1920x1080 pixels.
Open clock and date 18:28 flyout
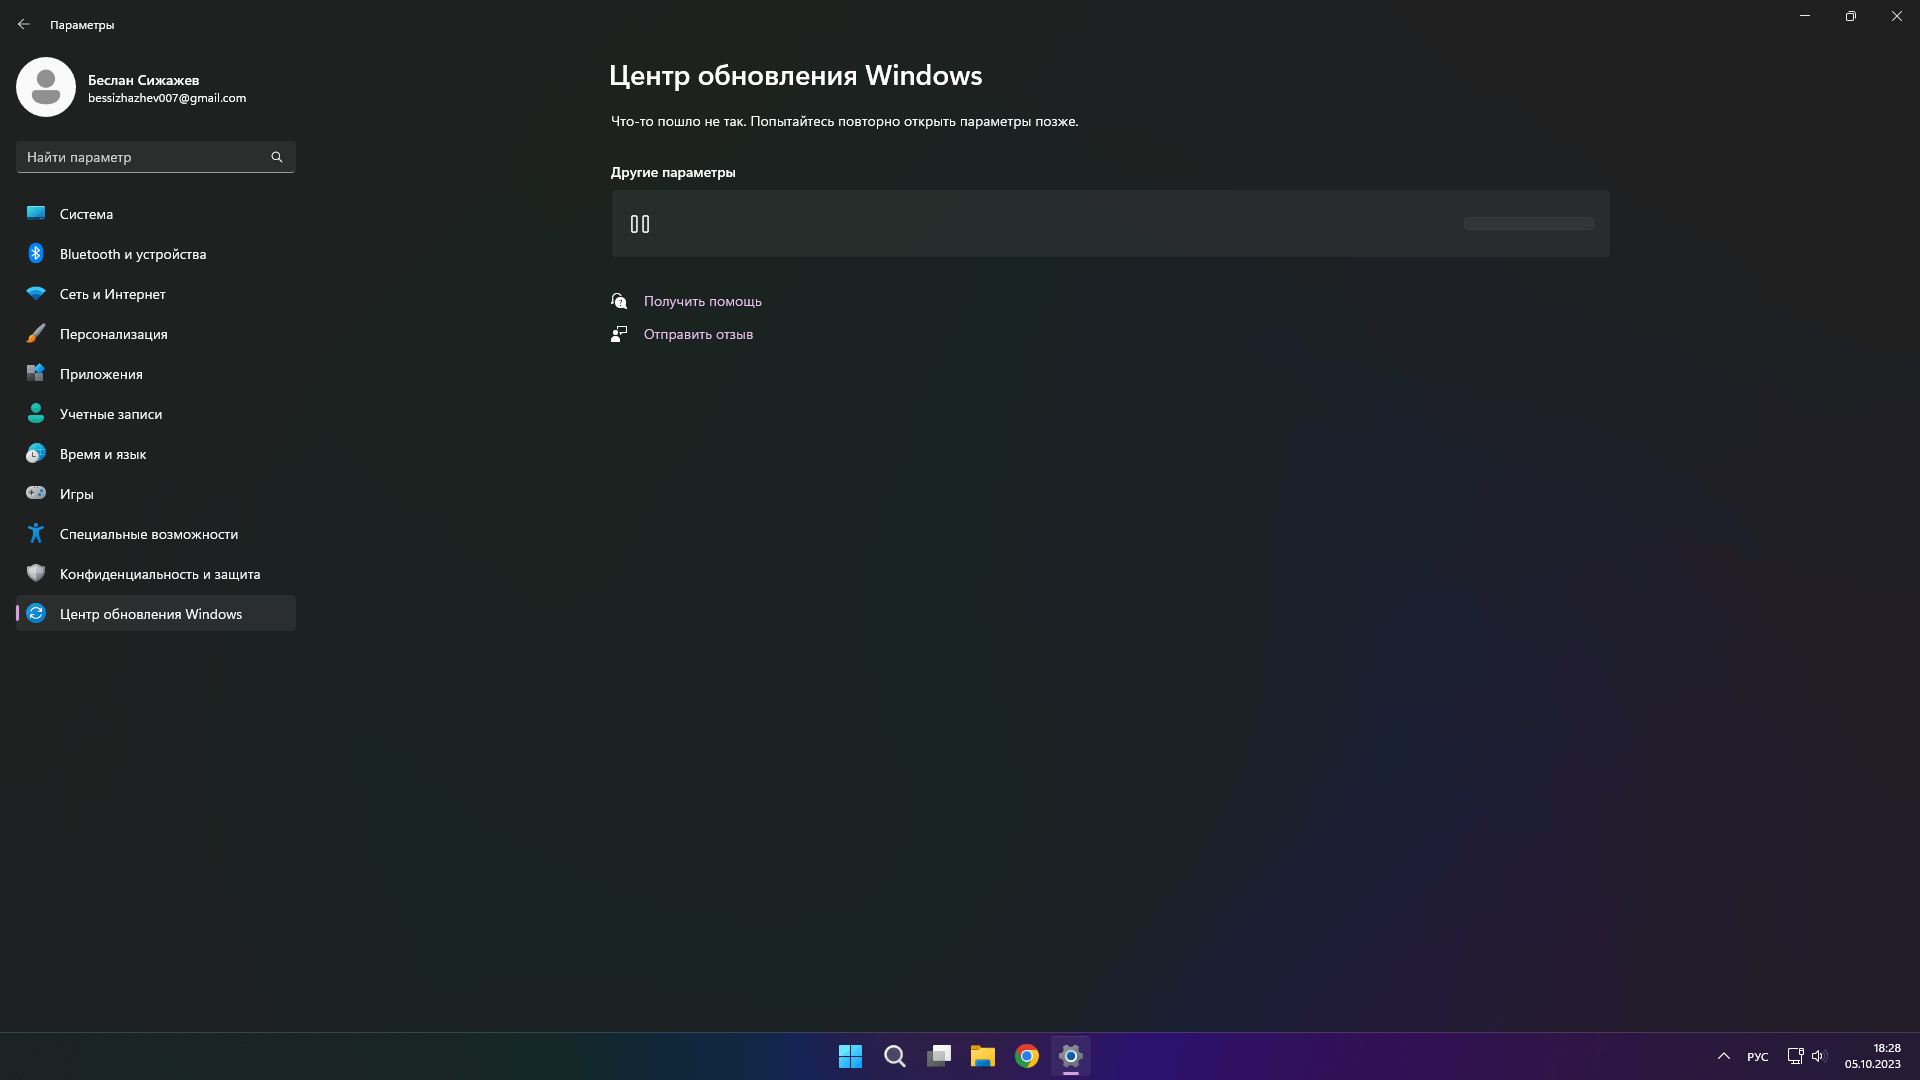(1873, 1056)
